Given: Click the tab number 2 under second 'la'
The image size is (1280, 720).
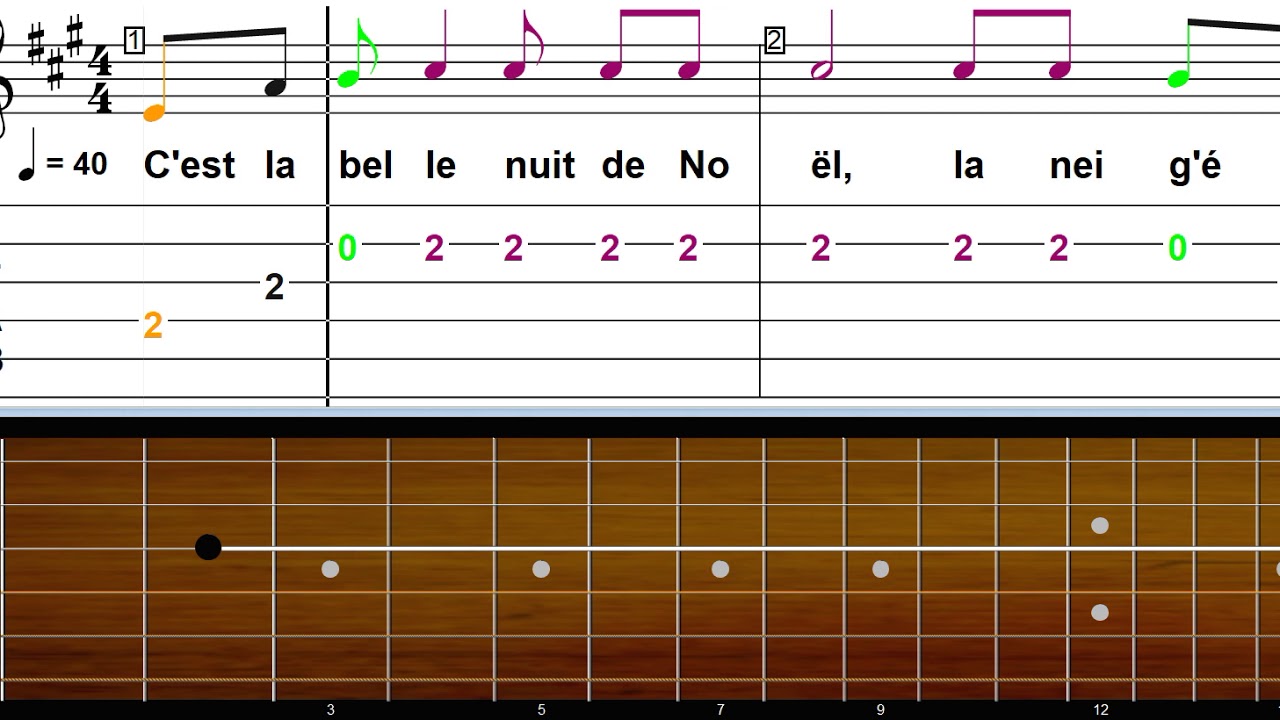Looking at the screenshot, I should 963,248.
